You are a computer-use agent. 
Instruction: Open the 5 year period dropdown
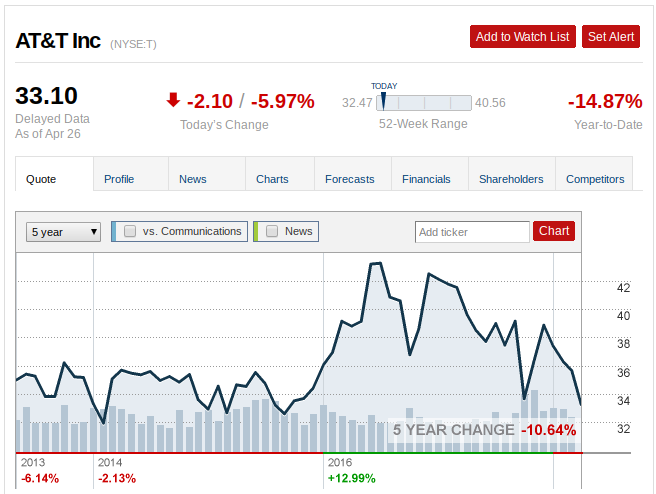[63, 232]
